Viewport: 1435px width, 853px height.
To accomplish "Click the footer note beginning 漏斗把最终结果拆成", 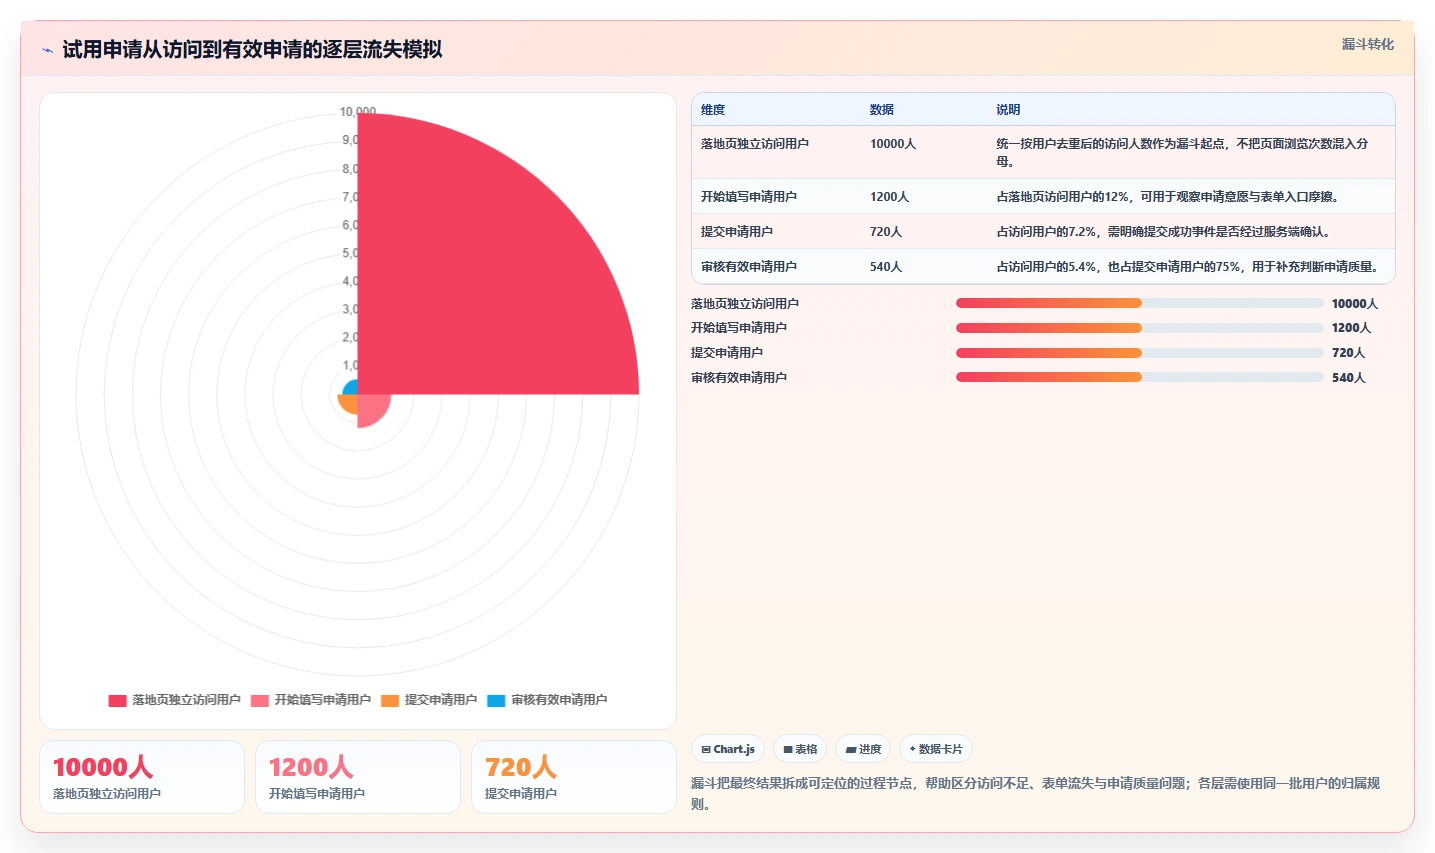I will (x=1036, y=793).
